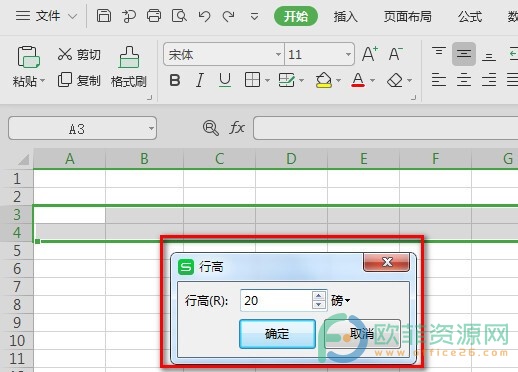Expand the fill color dropdown arrow
This screenshot has width=518, height=372.
click(x=339, y=80)
